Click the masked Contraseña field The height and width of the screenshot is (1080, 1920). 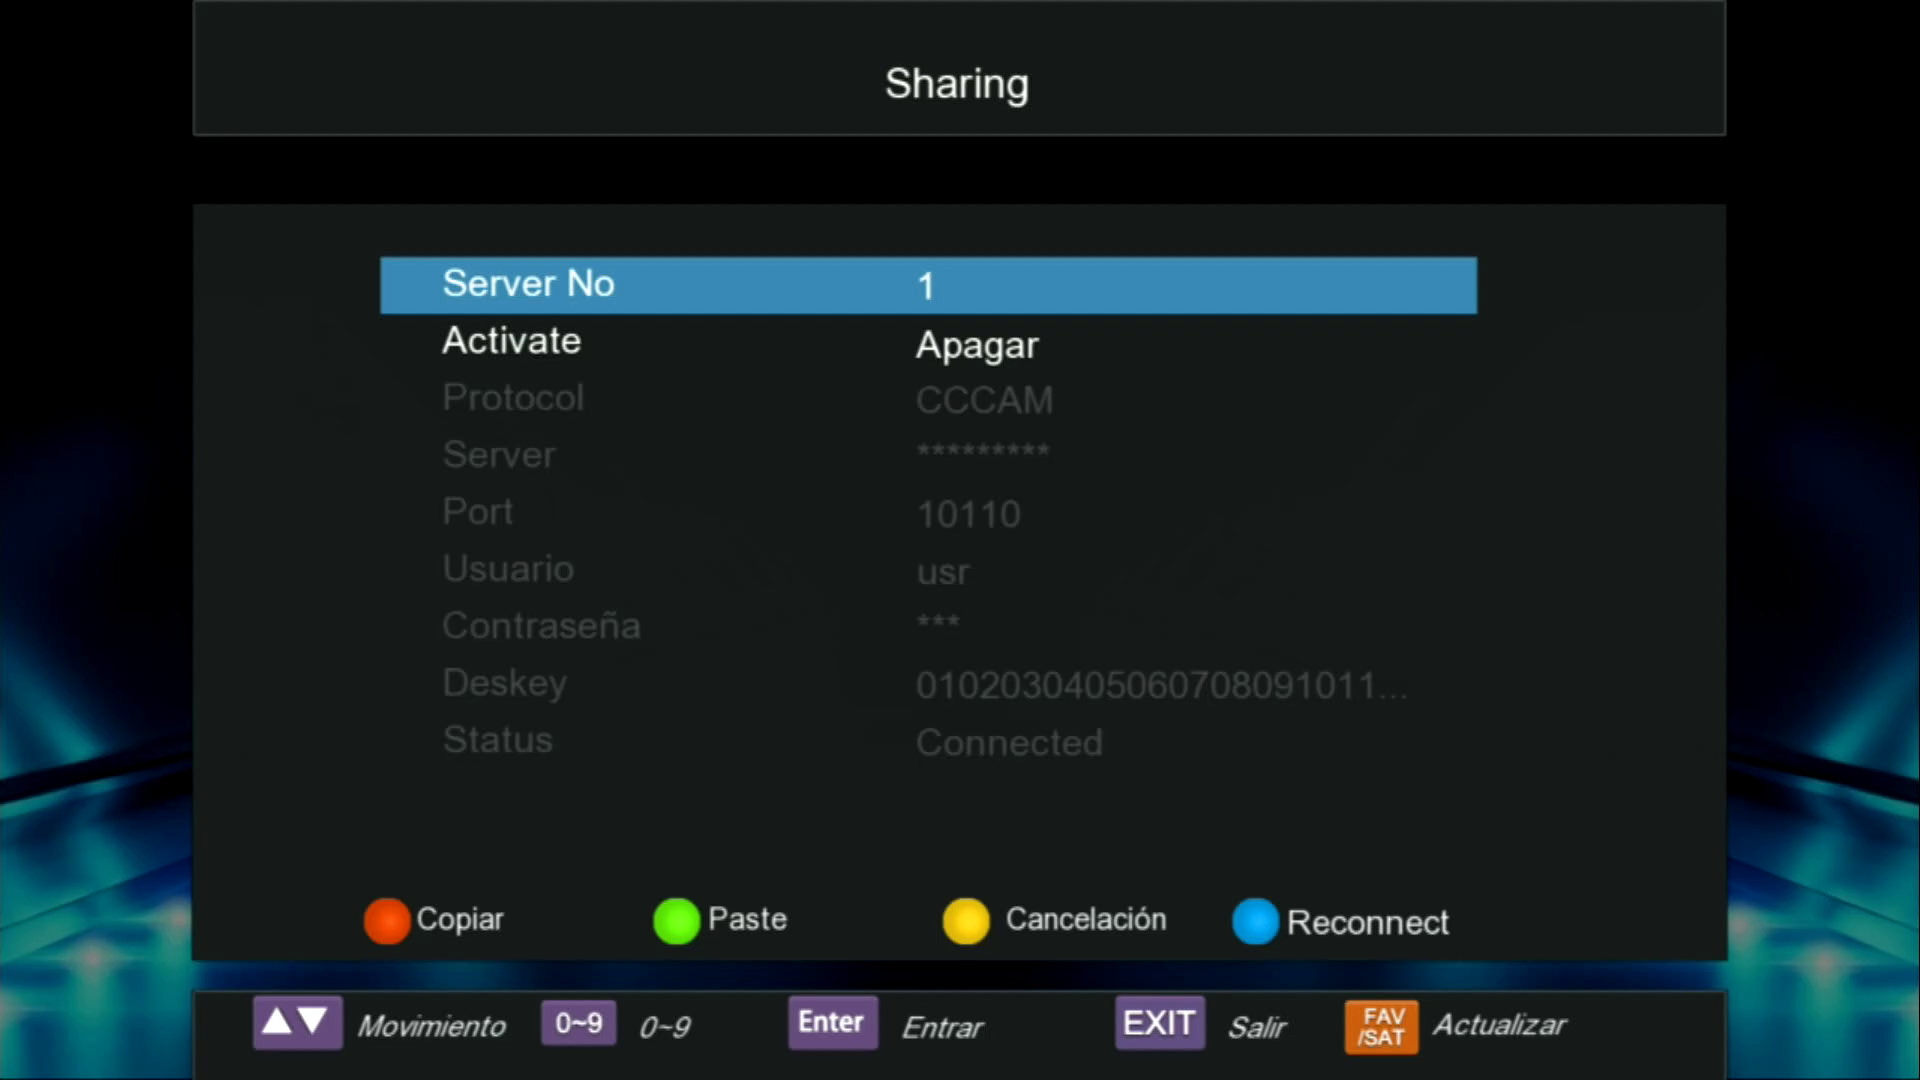pos(938,623)
